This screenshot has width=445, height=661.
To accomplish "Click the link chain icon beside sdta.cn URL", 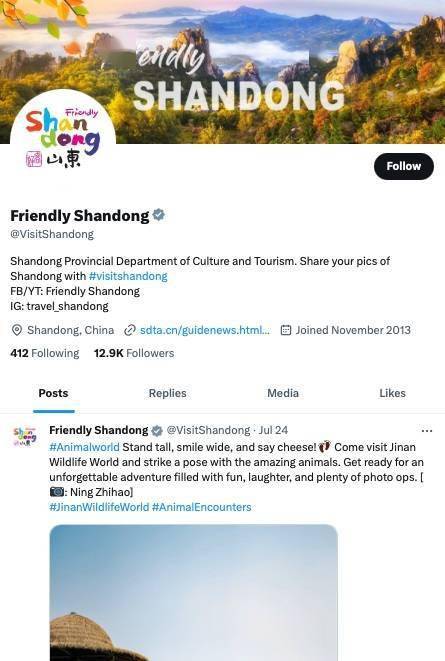I will coord(129,330).
